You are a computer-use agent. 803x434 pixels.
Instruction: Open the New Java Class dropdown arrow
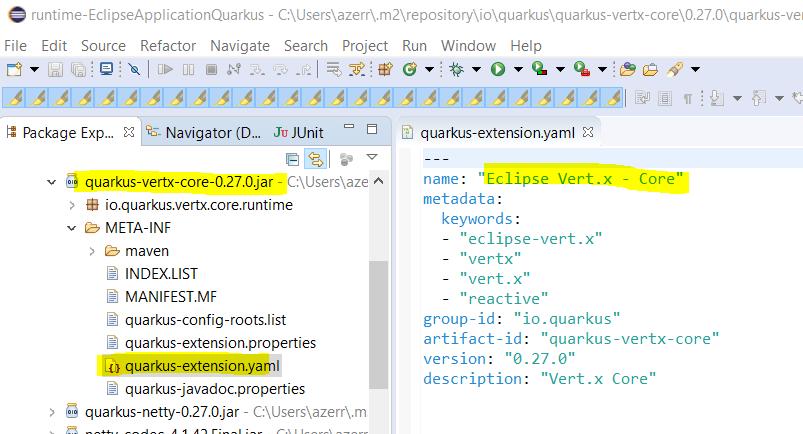click(x=430, y=69)
